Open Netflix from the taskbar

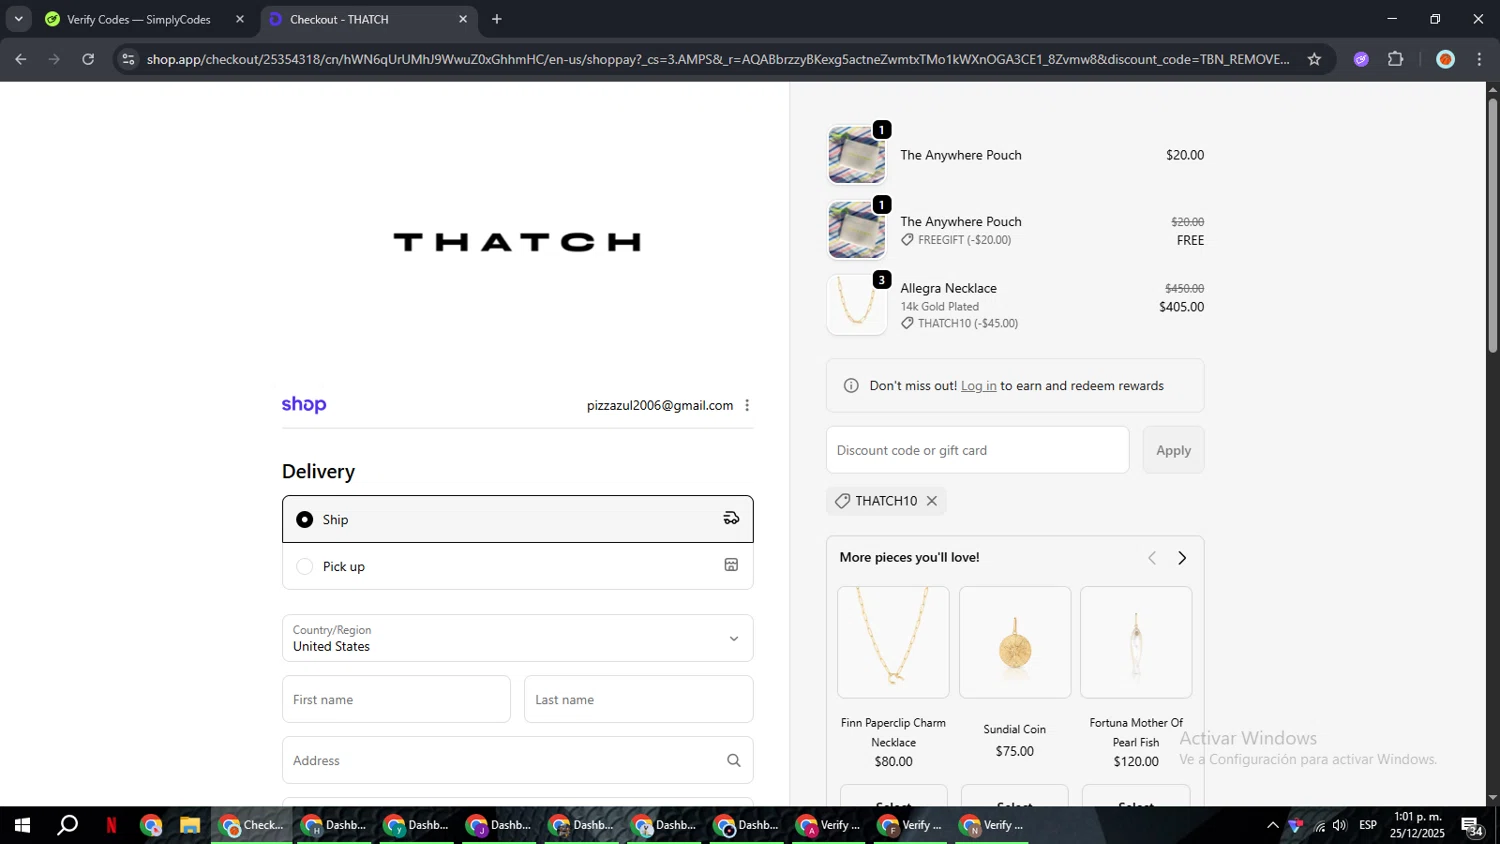(x=111, y=825)
